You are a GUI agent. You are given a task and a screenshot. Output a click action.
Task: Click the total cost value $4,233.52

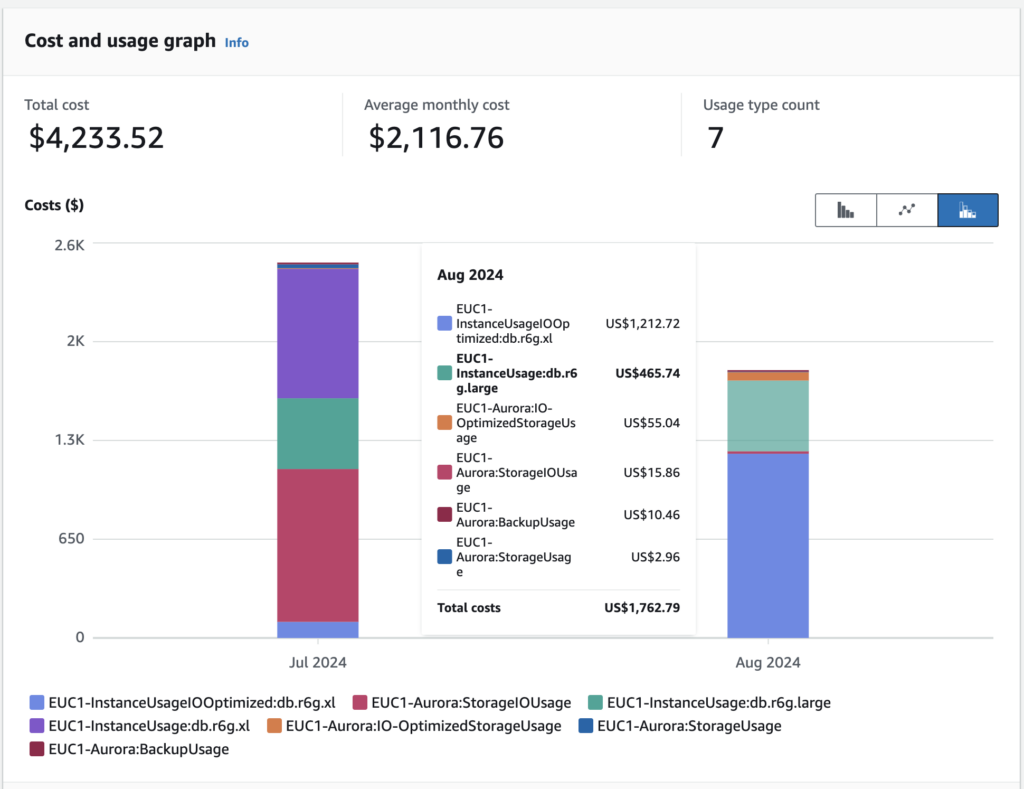point(96,138)
